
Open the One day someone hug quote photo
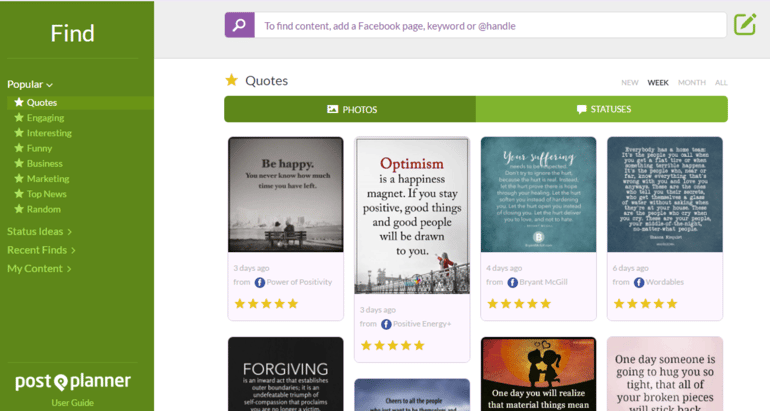tap(665, 374)
